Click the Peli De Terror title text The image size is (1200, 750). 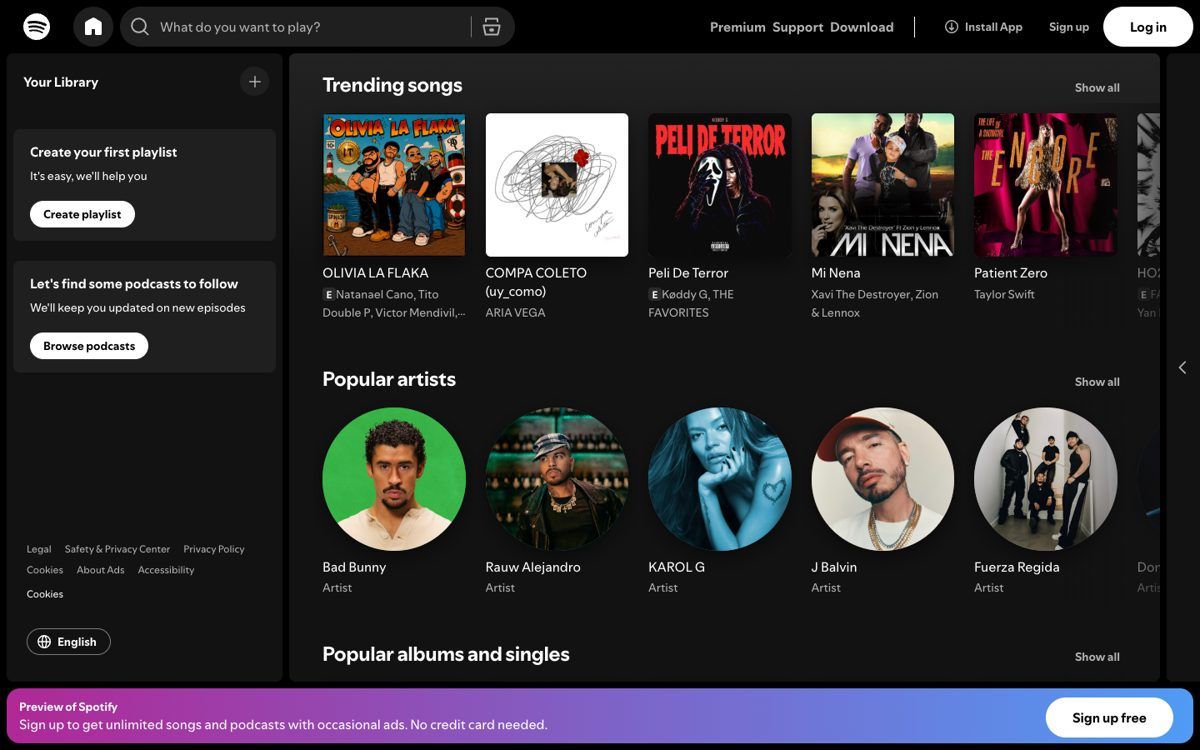click(x=688, y=273)
